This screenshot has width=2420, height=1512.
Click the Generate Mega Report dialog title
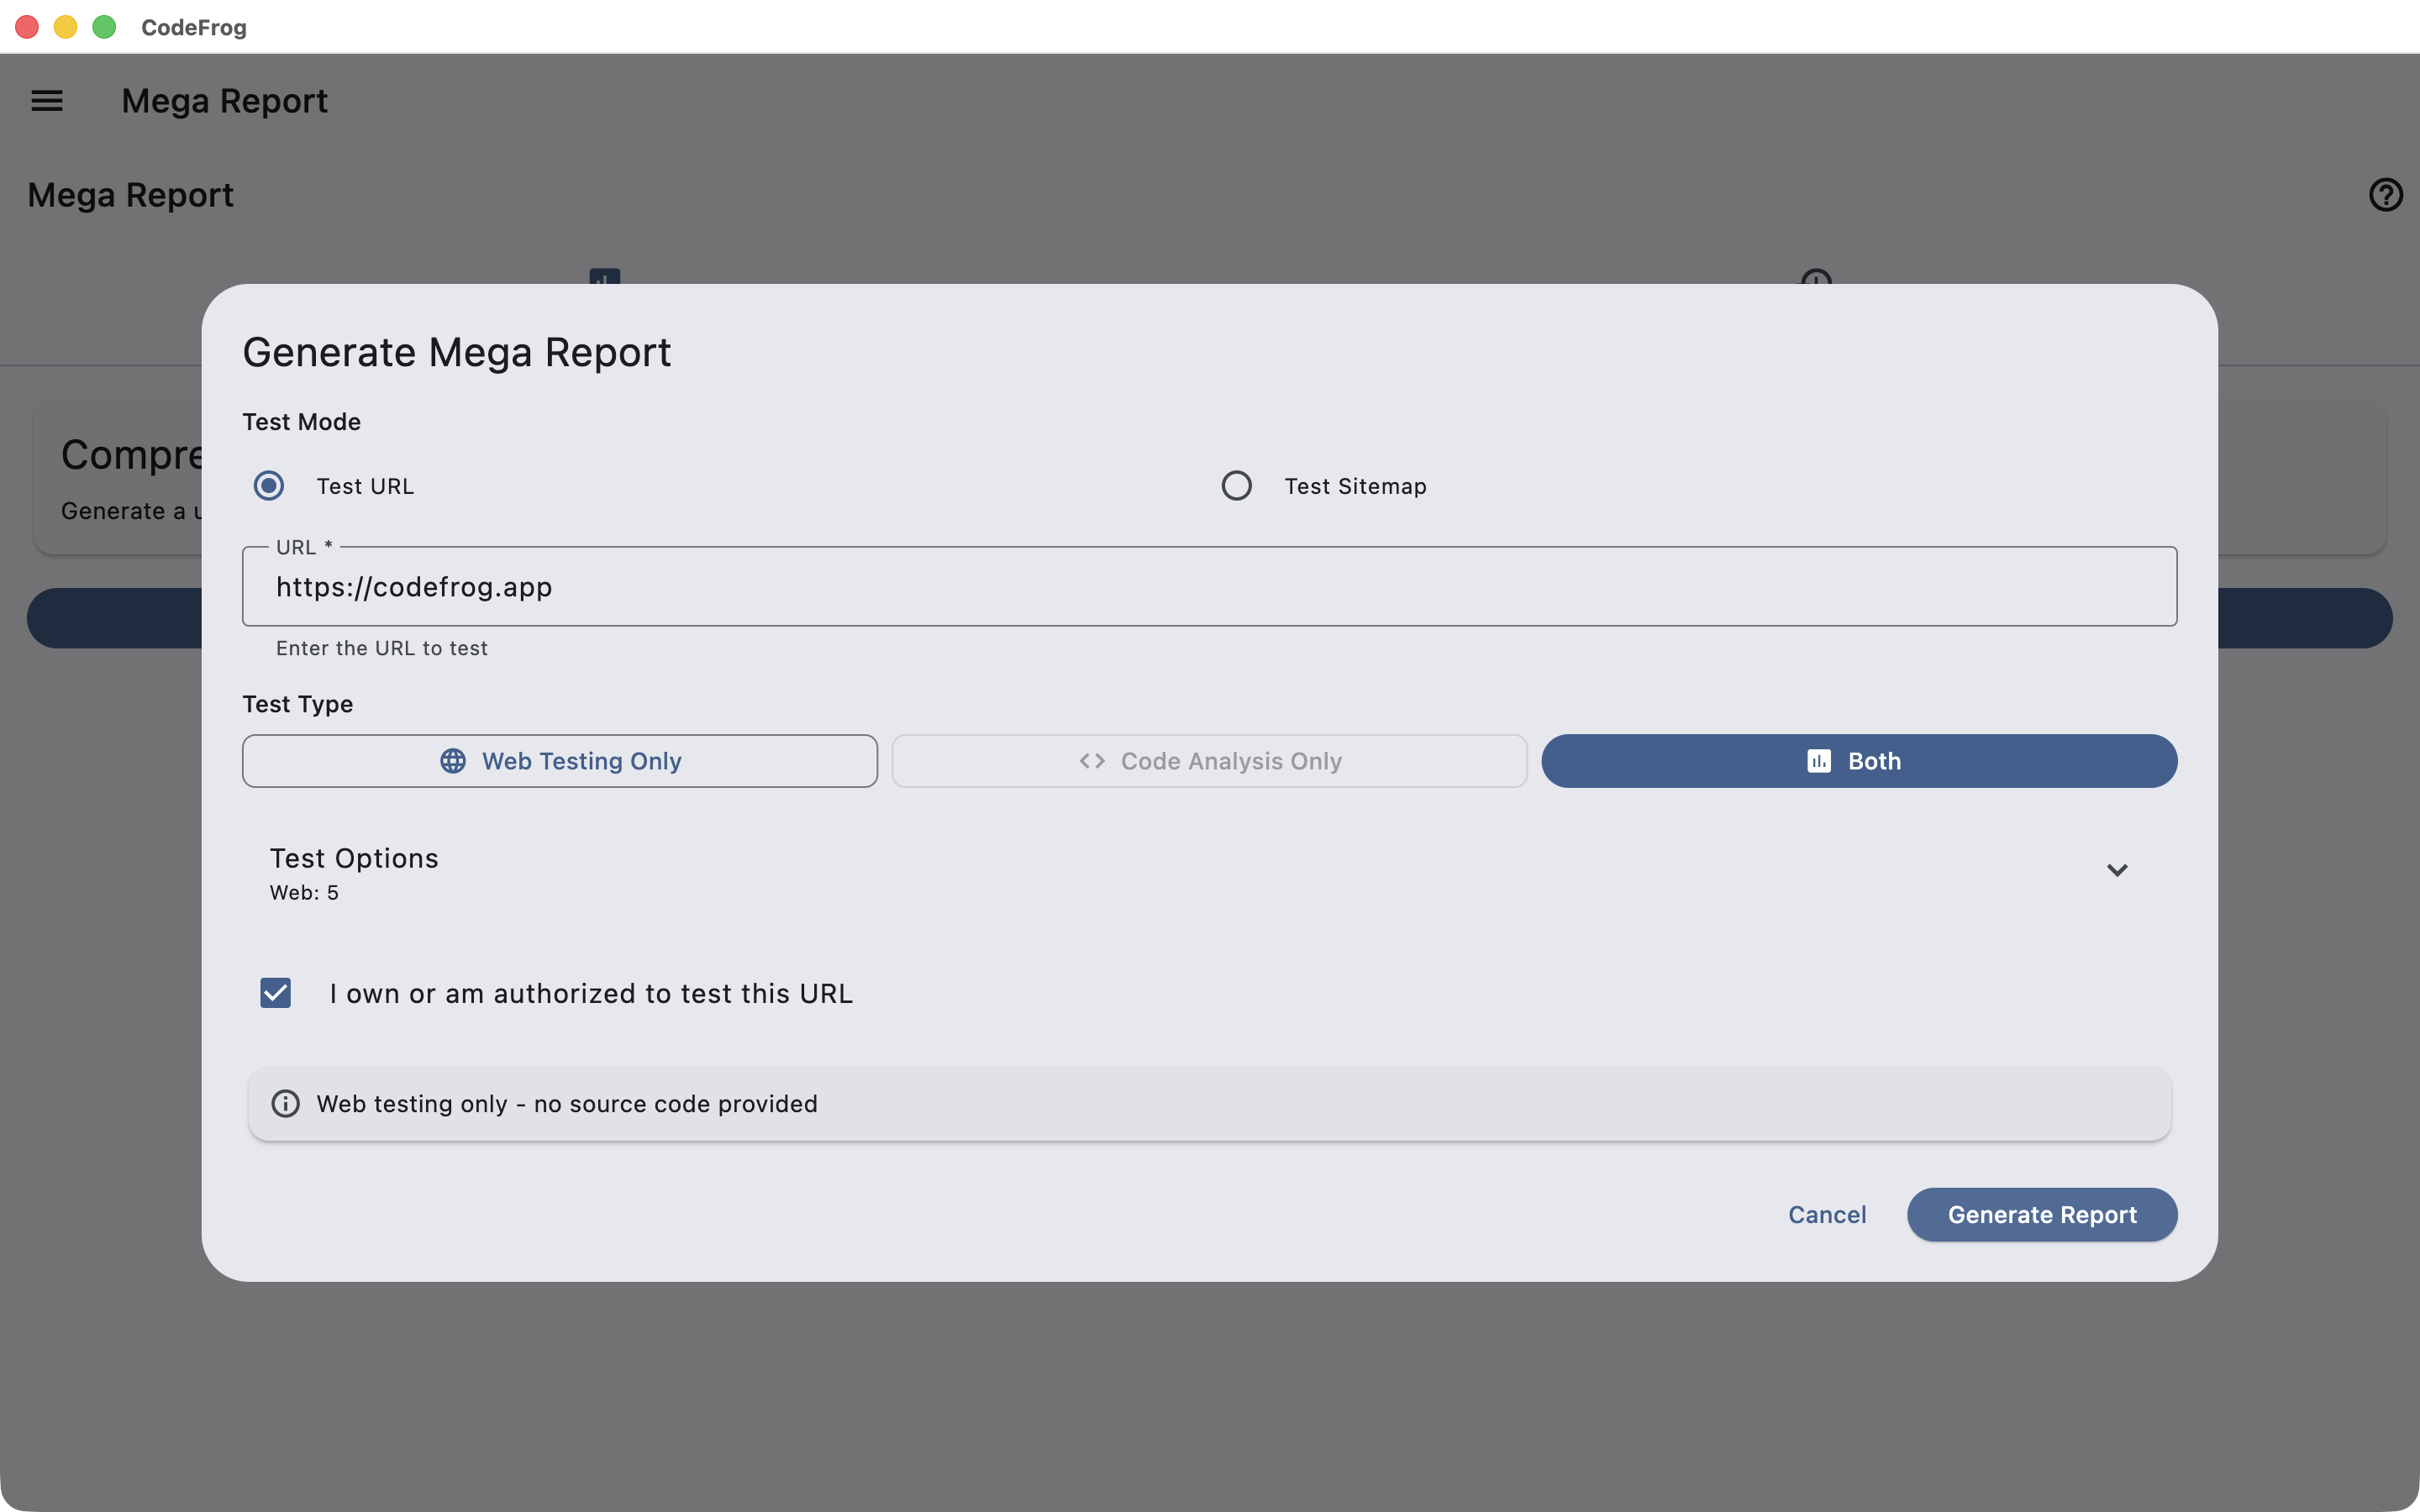coord(456,351)
